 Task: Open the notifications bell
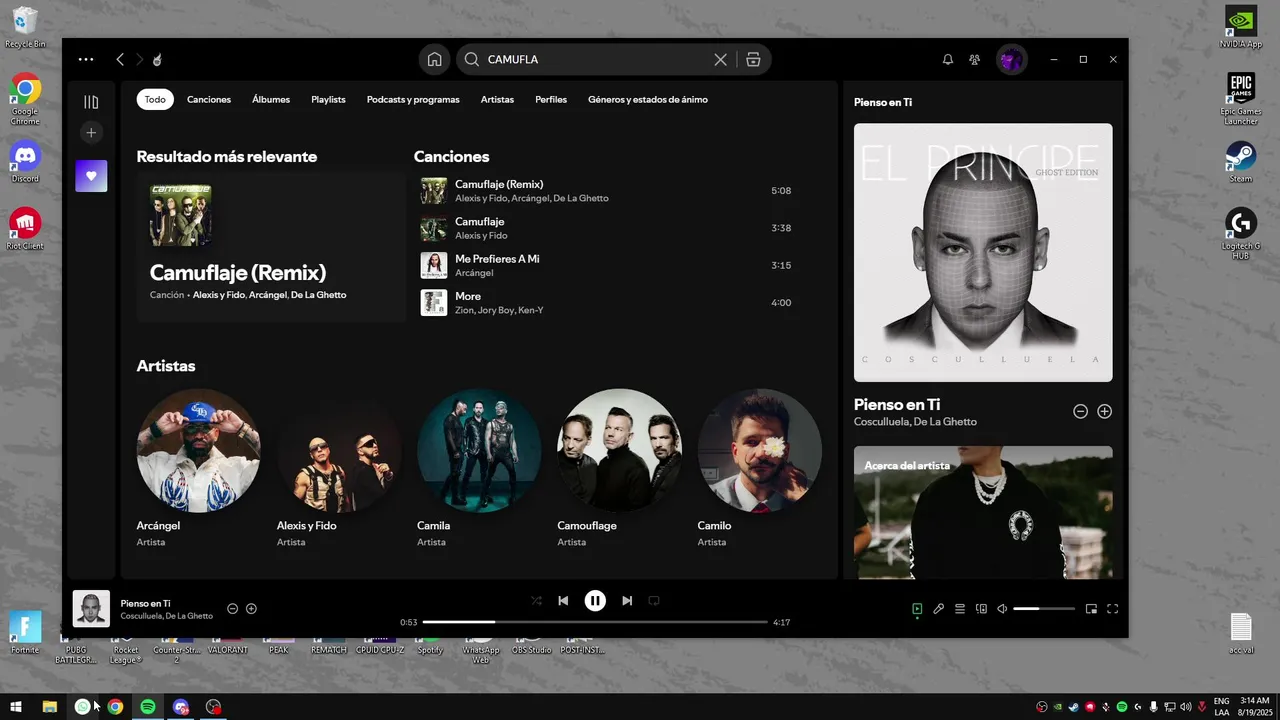tap(948, 59)
